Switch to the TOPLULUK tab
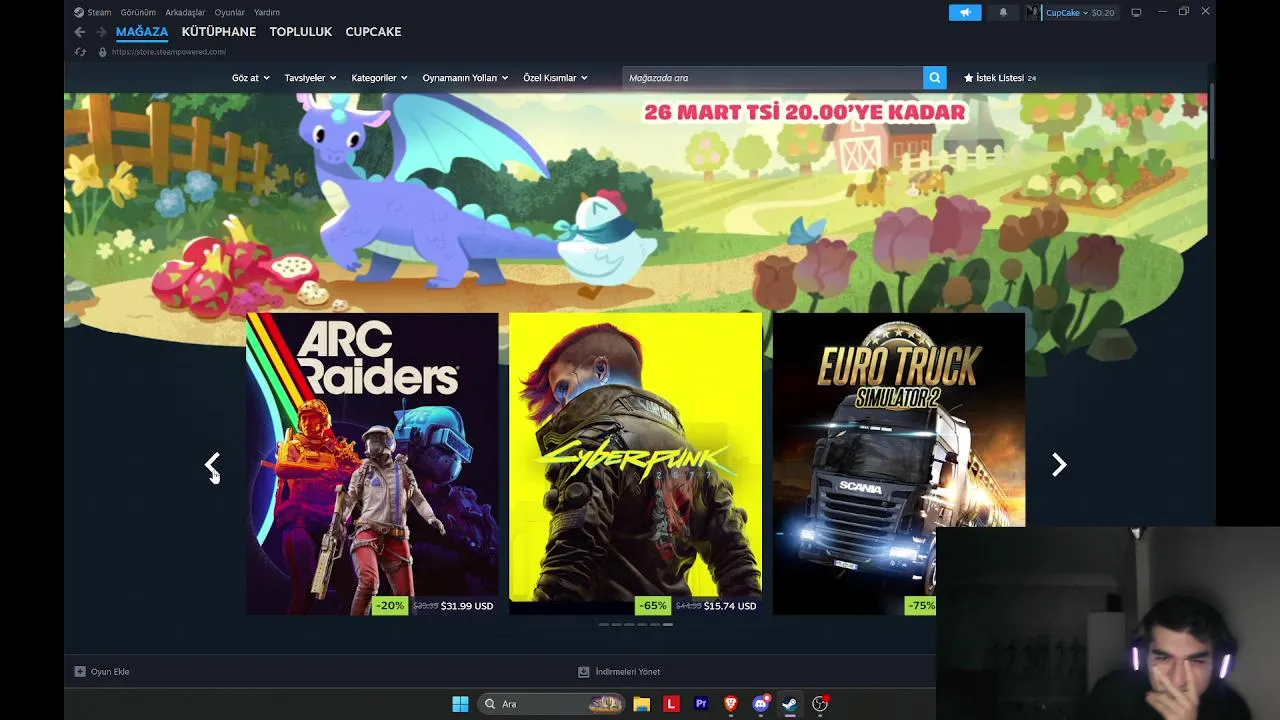The height and width of the screenshot is (720, 1280). (301, 32)
